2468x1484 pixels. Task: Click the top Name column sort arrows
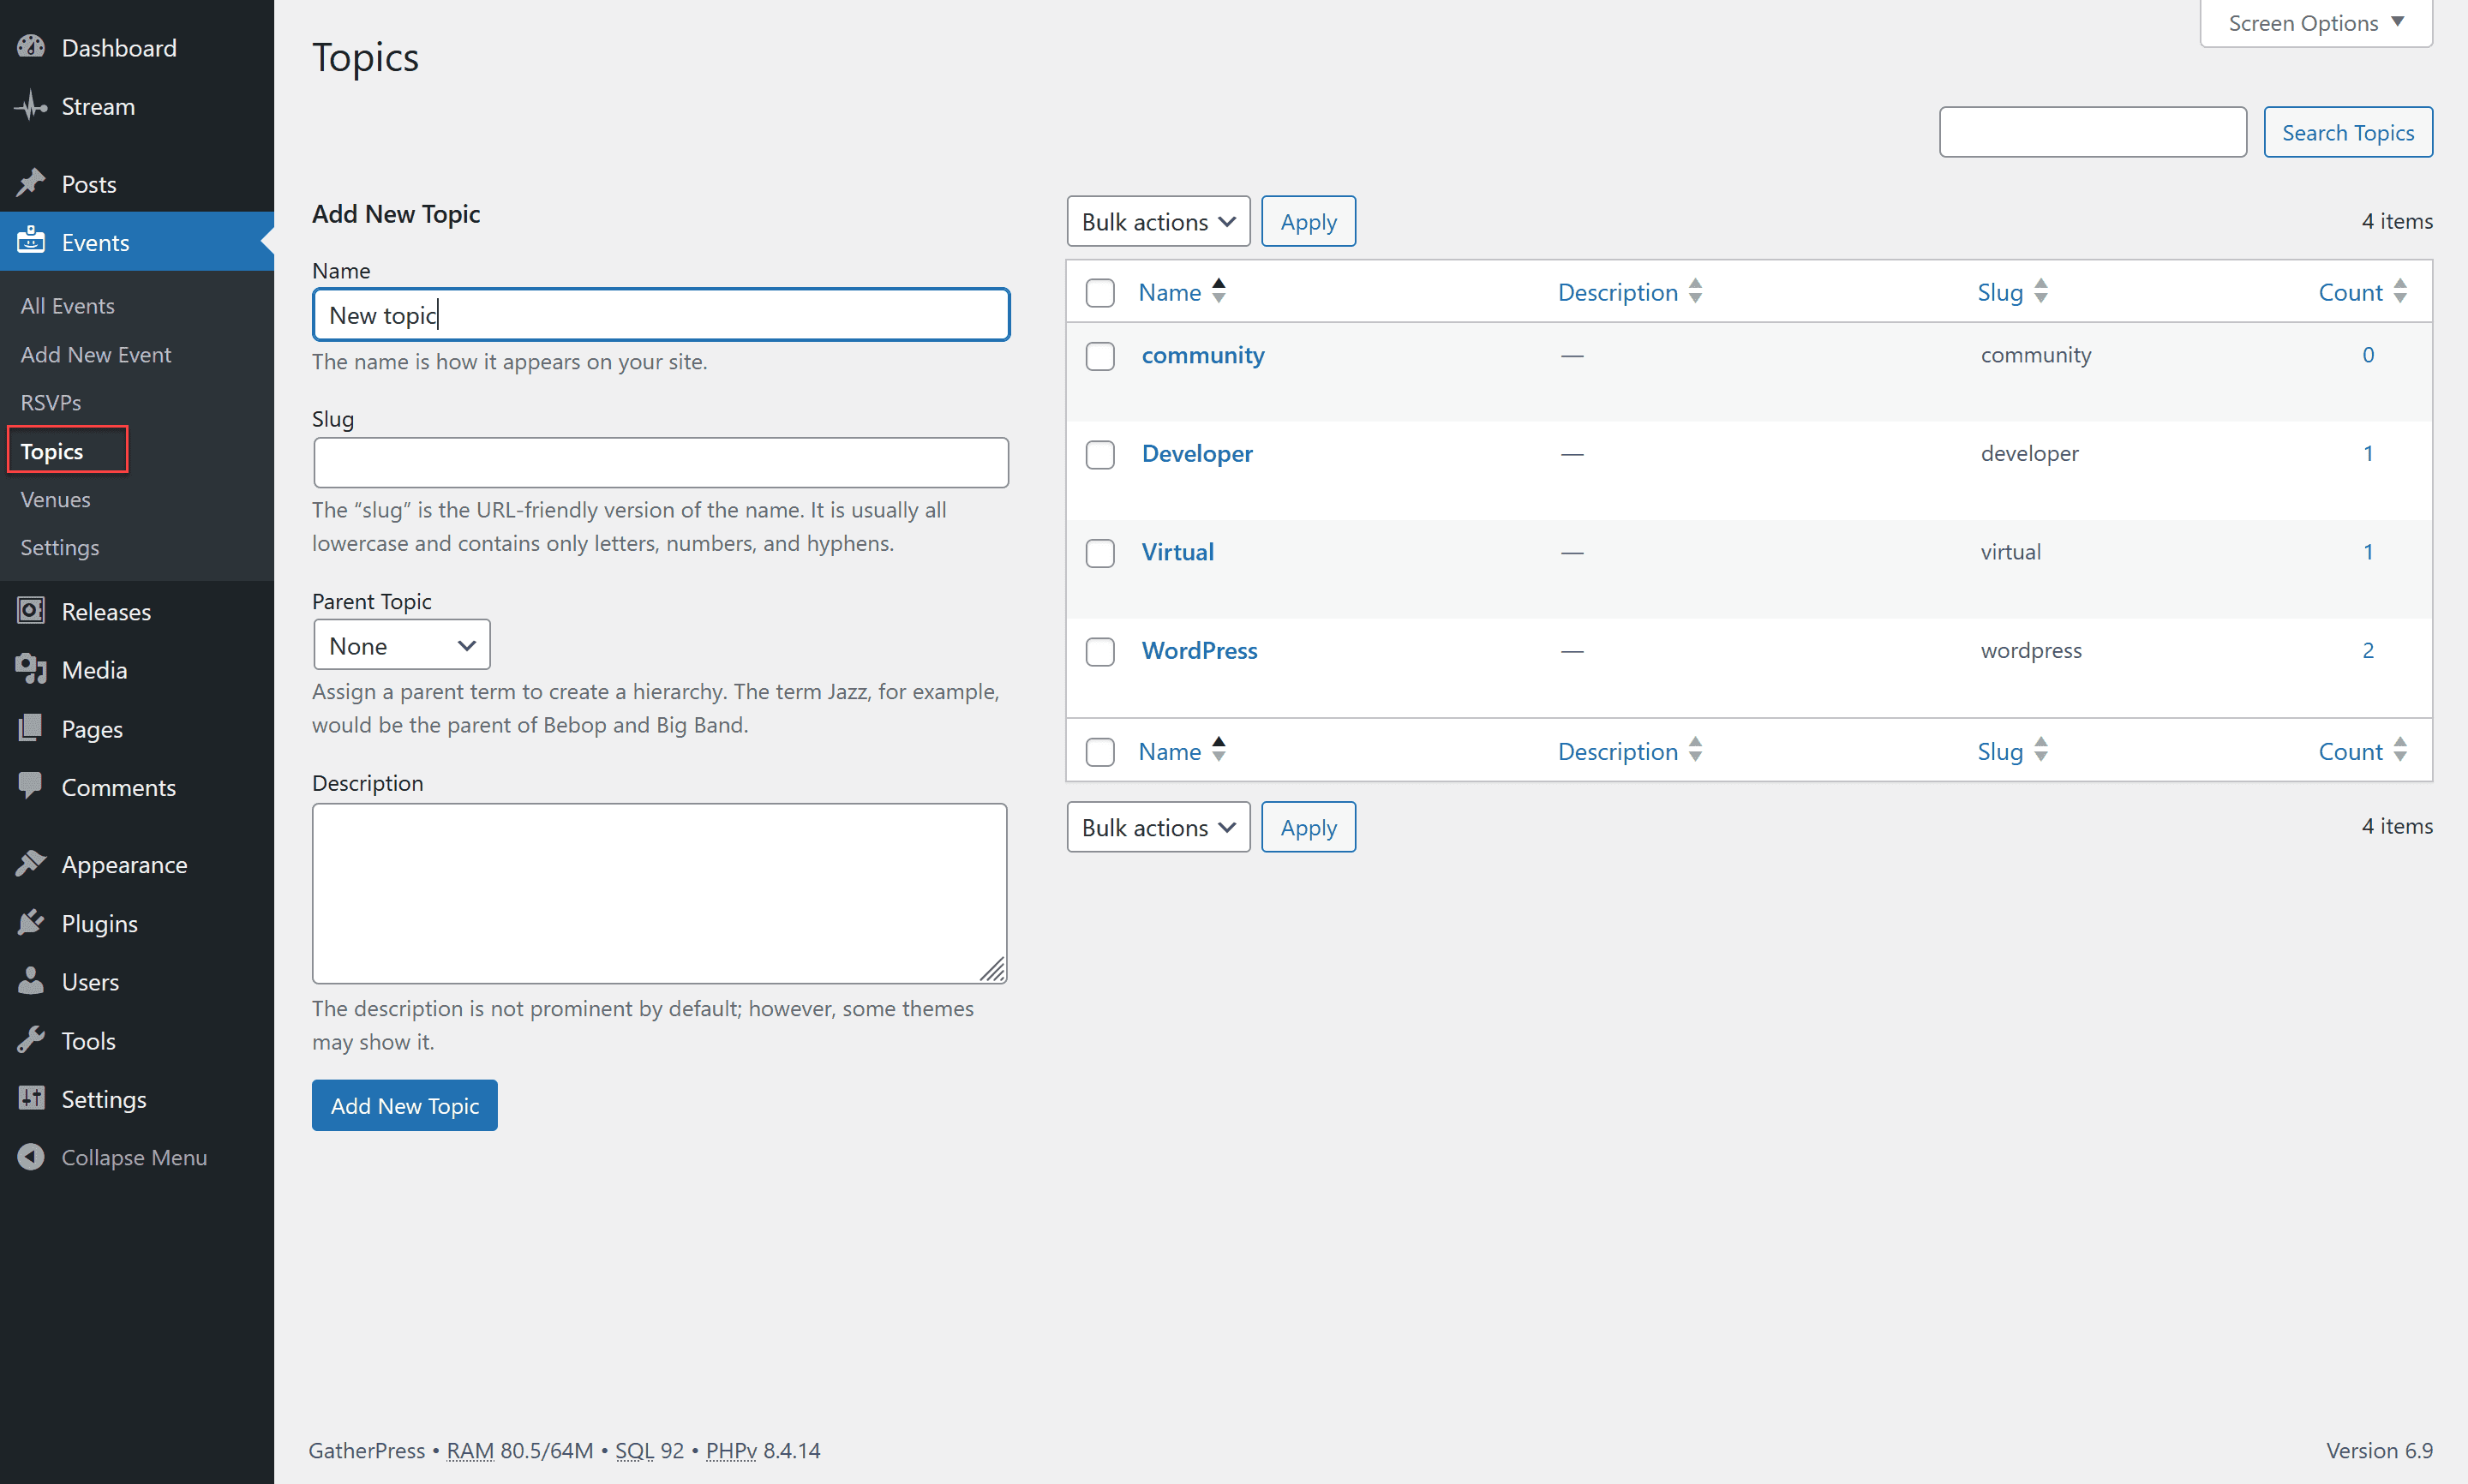coord(1219,291)
